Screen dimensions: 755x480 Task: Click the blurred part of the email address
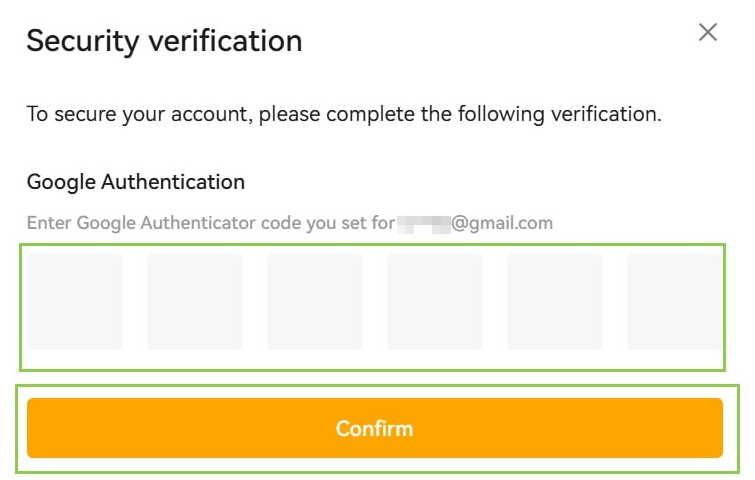(423, 222)
